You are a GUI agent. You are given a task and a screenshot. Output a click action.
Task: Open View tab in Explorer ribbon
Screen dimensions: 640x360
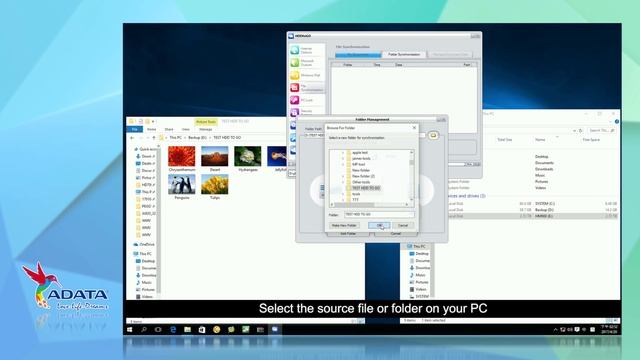186,129
